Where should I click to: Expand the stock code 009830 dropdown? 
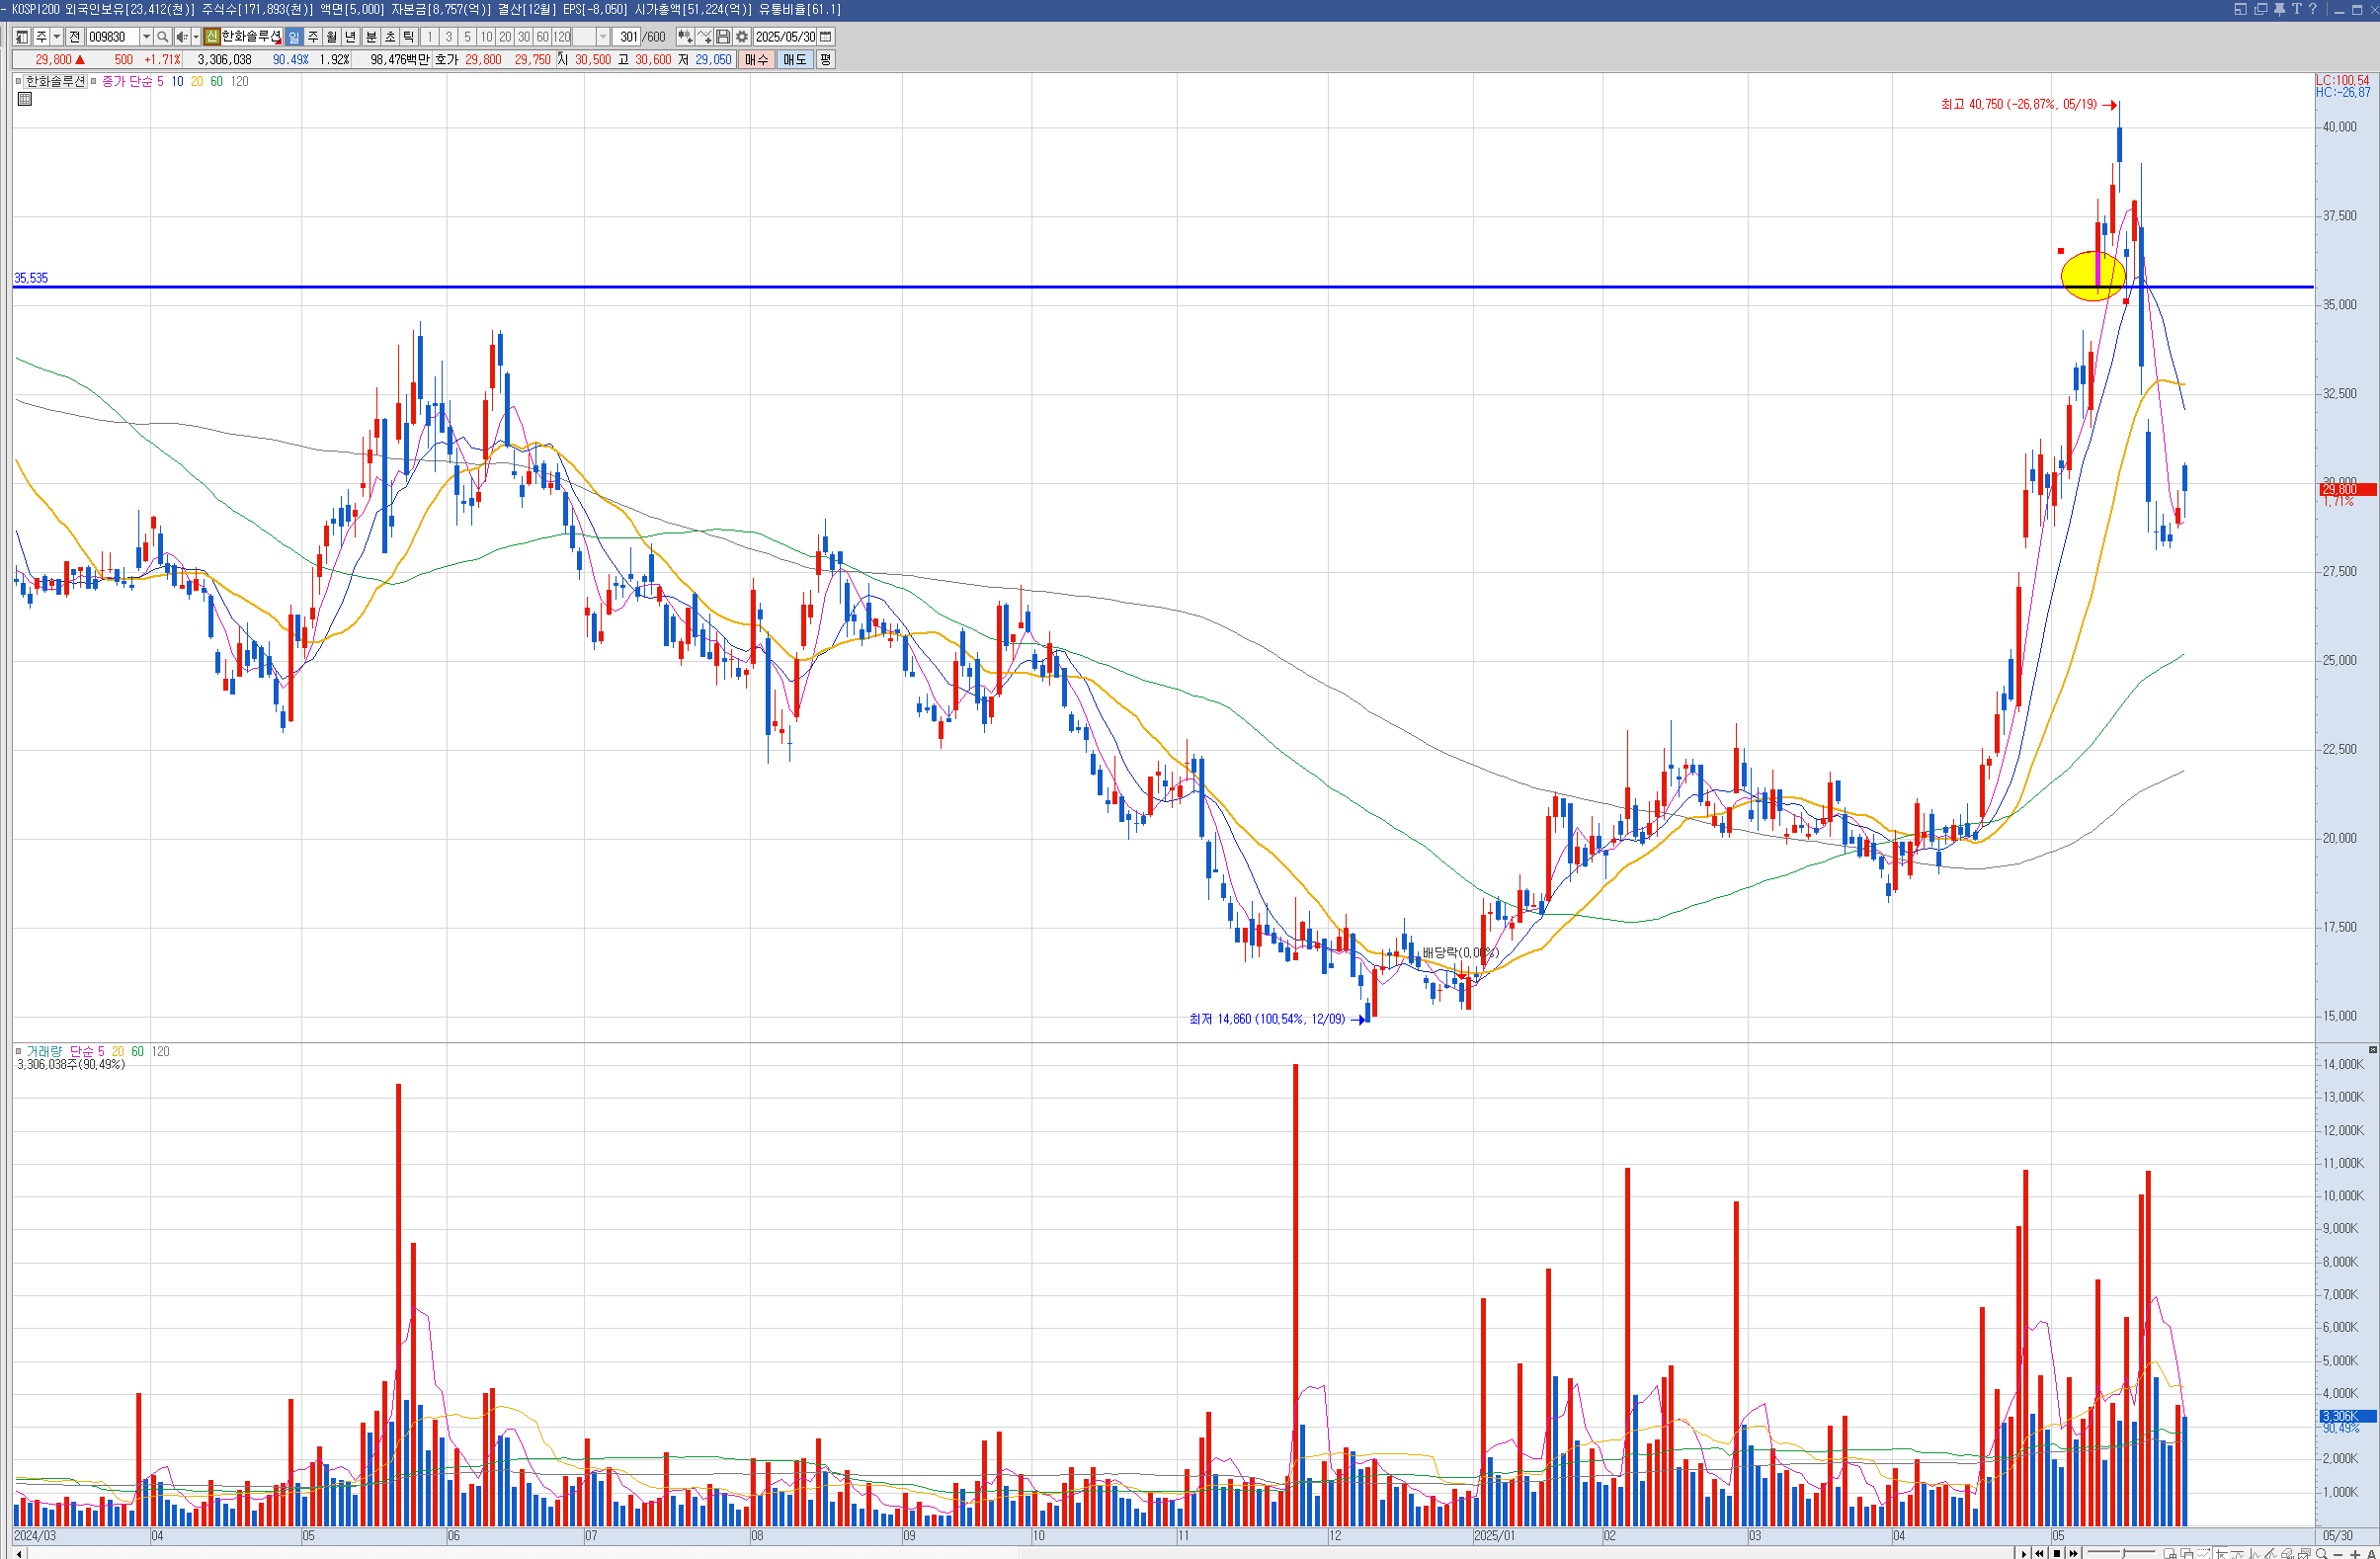(146, 37)
